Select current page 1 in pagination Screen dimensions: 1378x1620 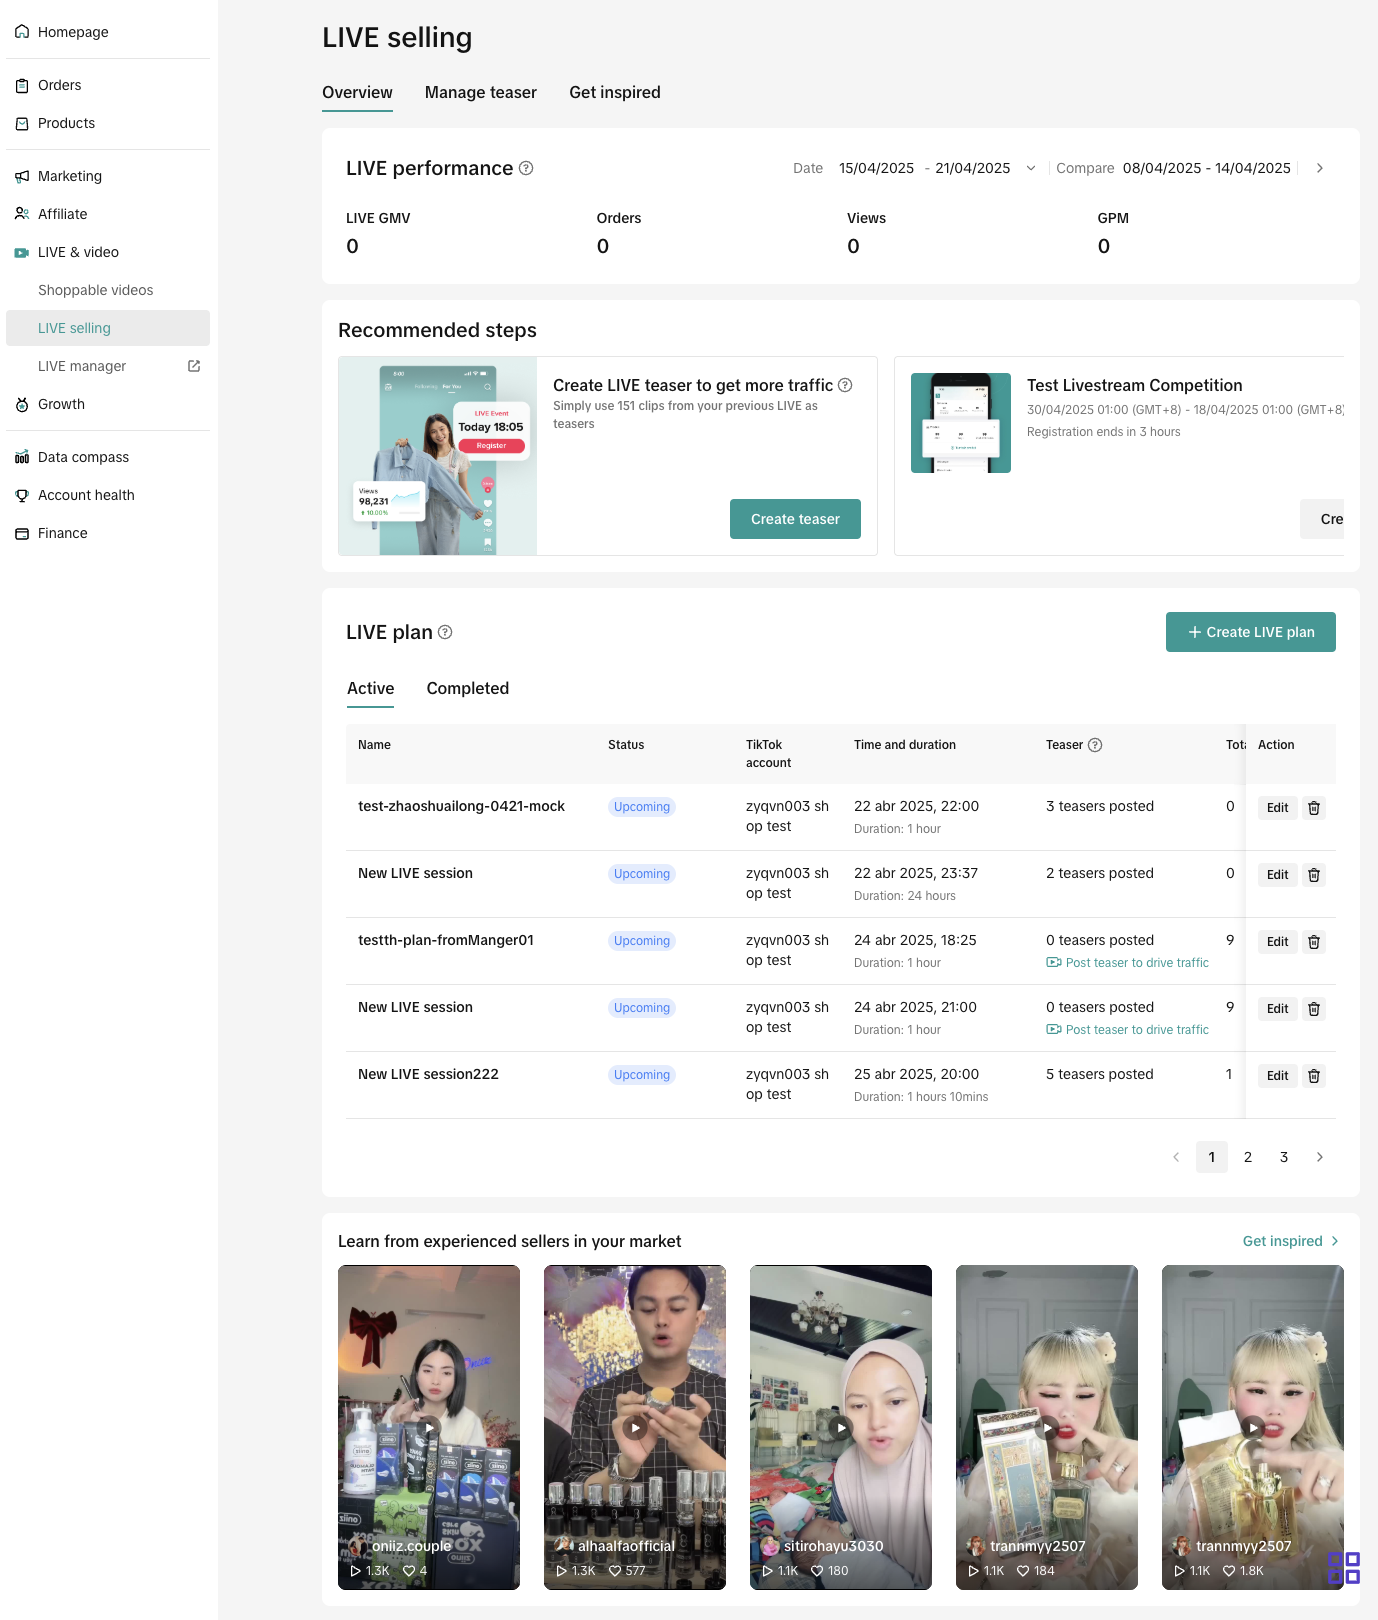1212,1157
